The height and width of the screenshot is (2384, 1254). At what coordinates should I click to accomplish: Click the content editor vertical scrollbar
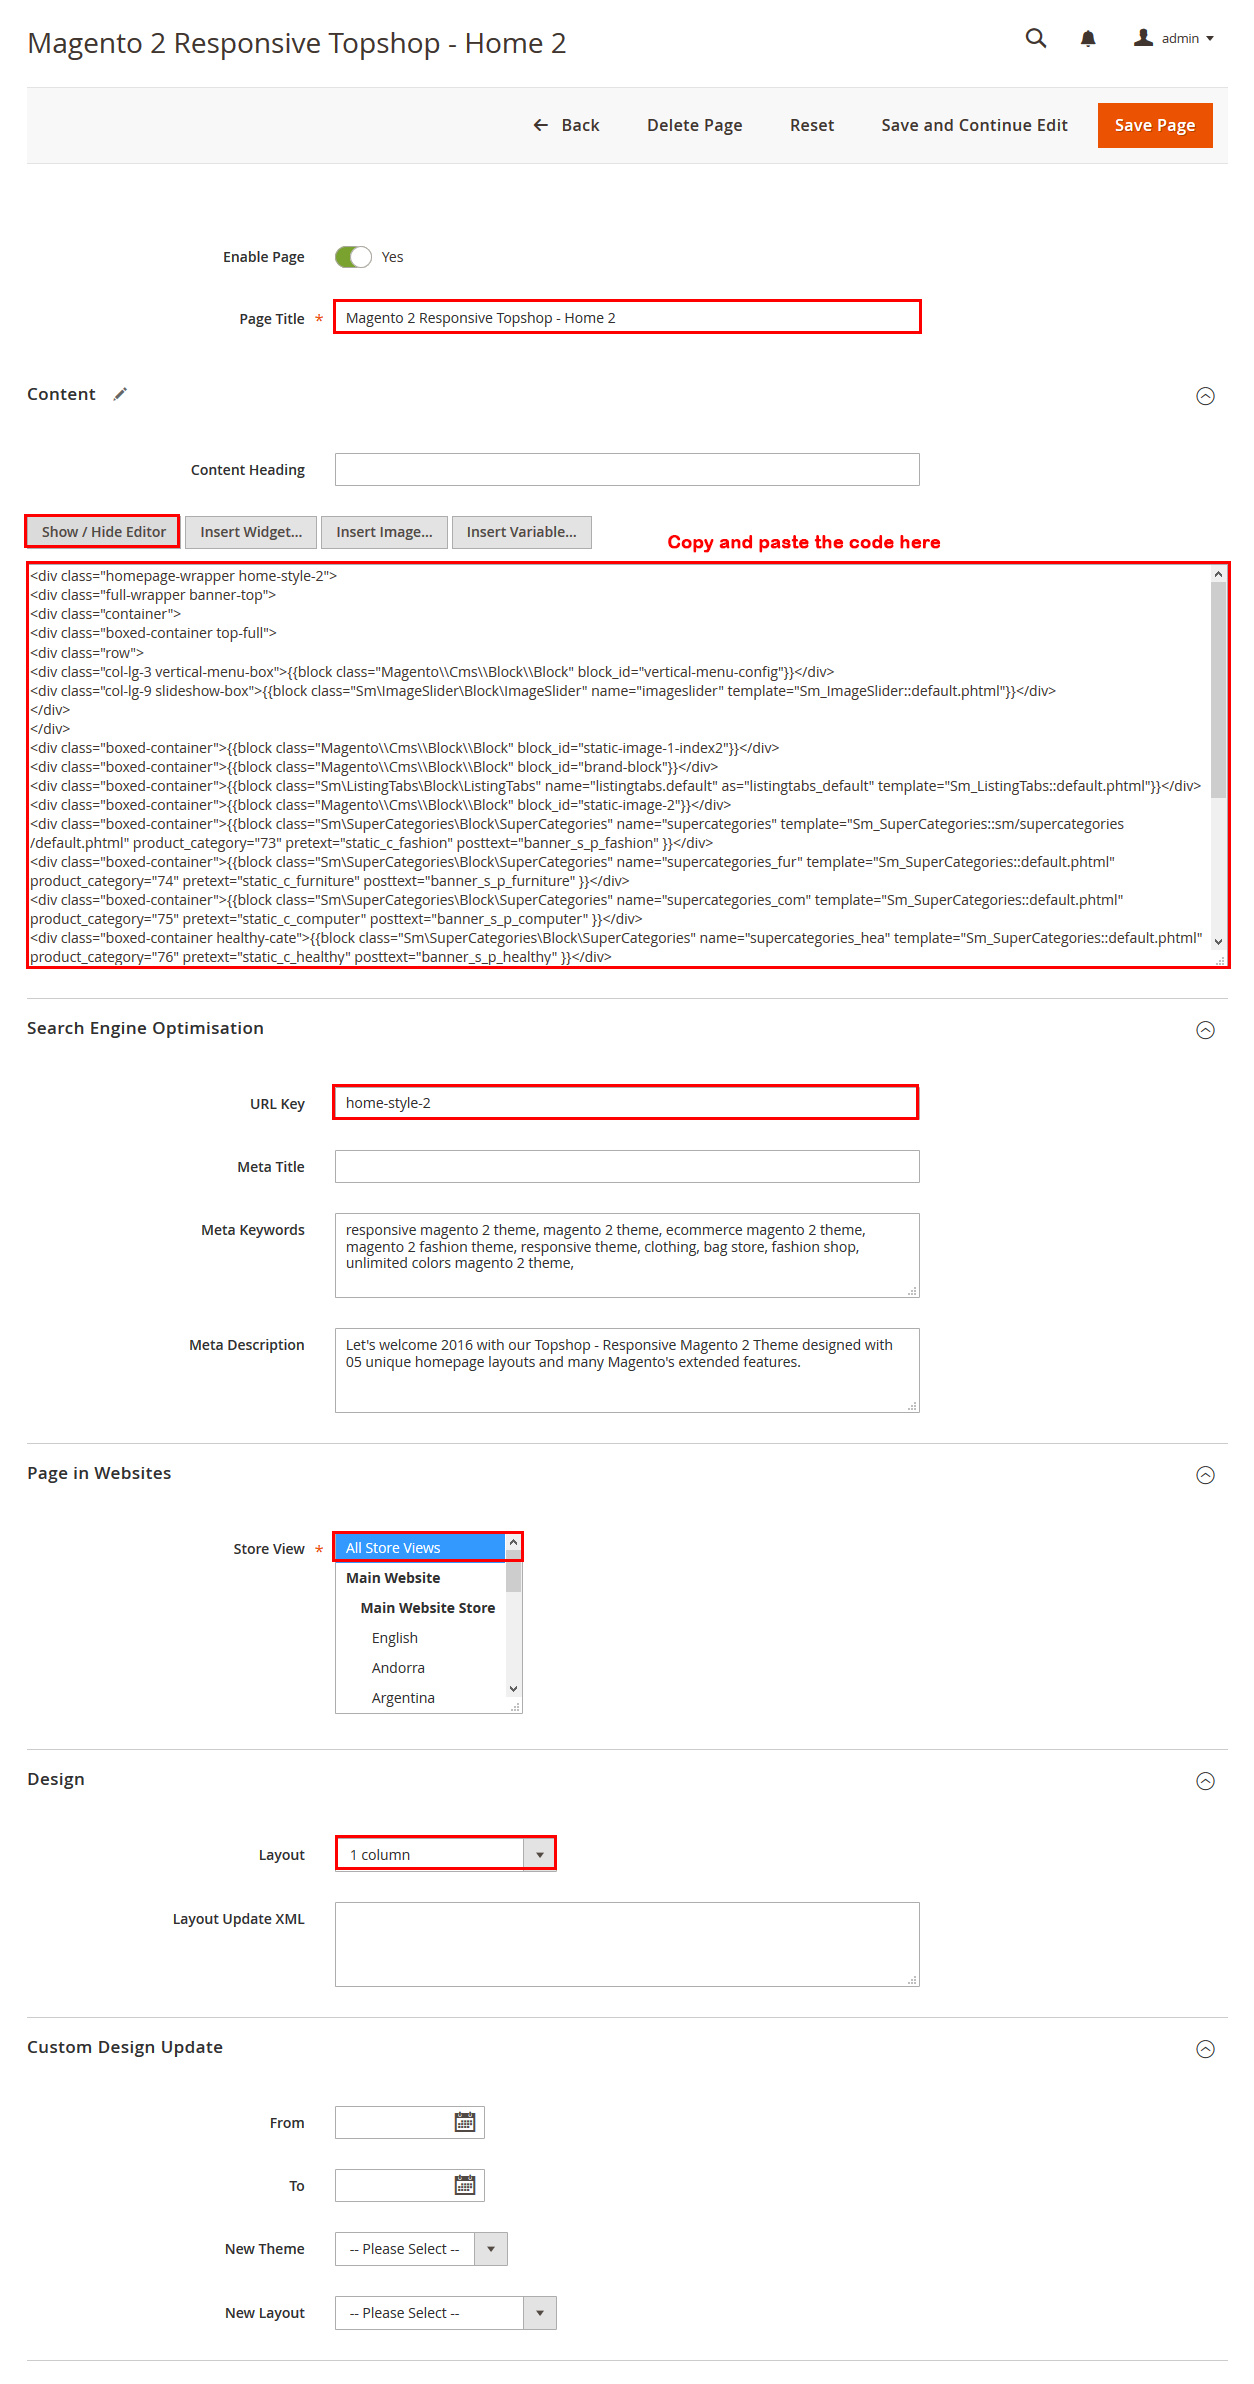point(1218,758)
